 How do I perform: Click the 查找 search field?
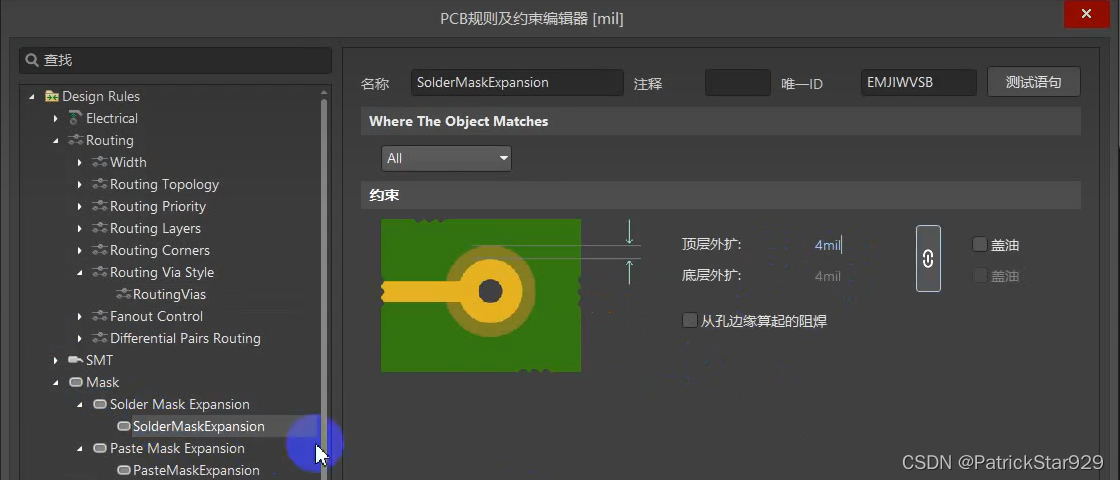[176, 61]
